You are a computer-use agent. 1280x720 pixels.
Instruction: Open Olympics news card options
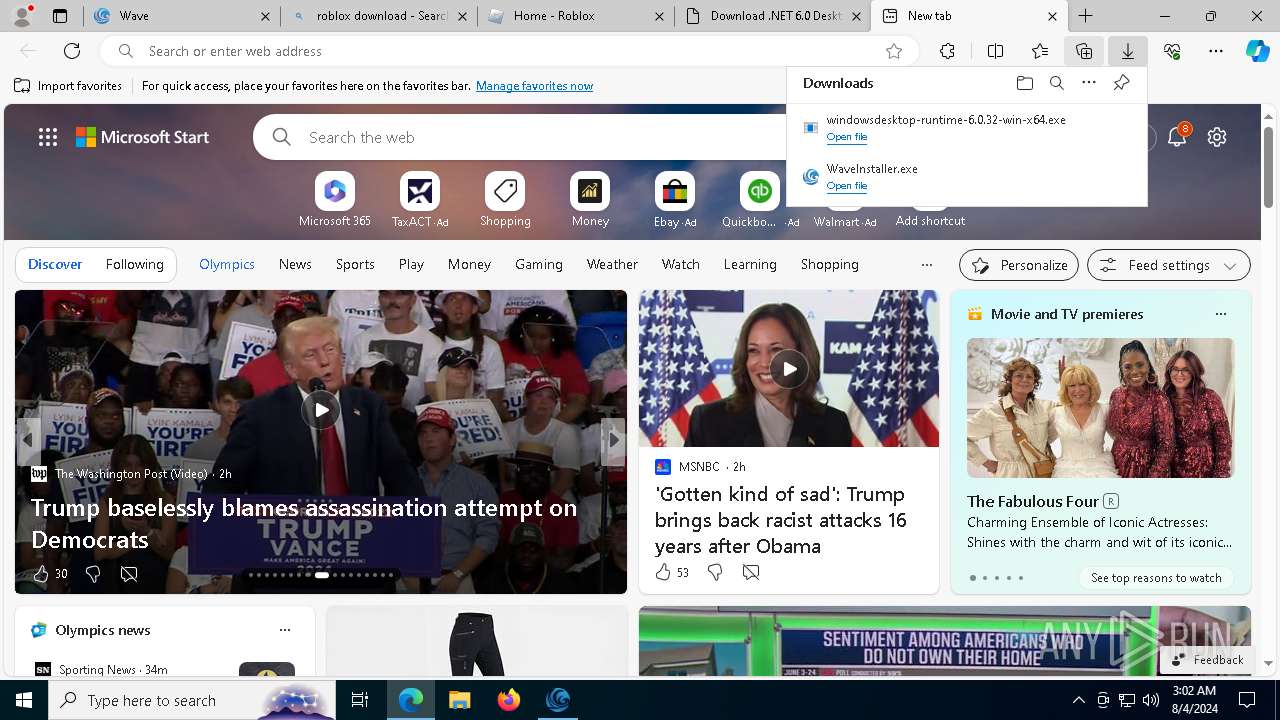tap(285, 630)
